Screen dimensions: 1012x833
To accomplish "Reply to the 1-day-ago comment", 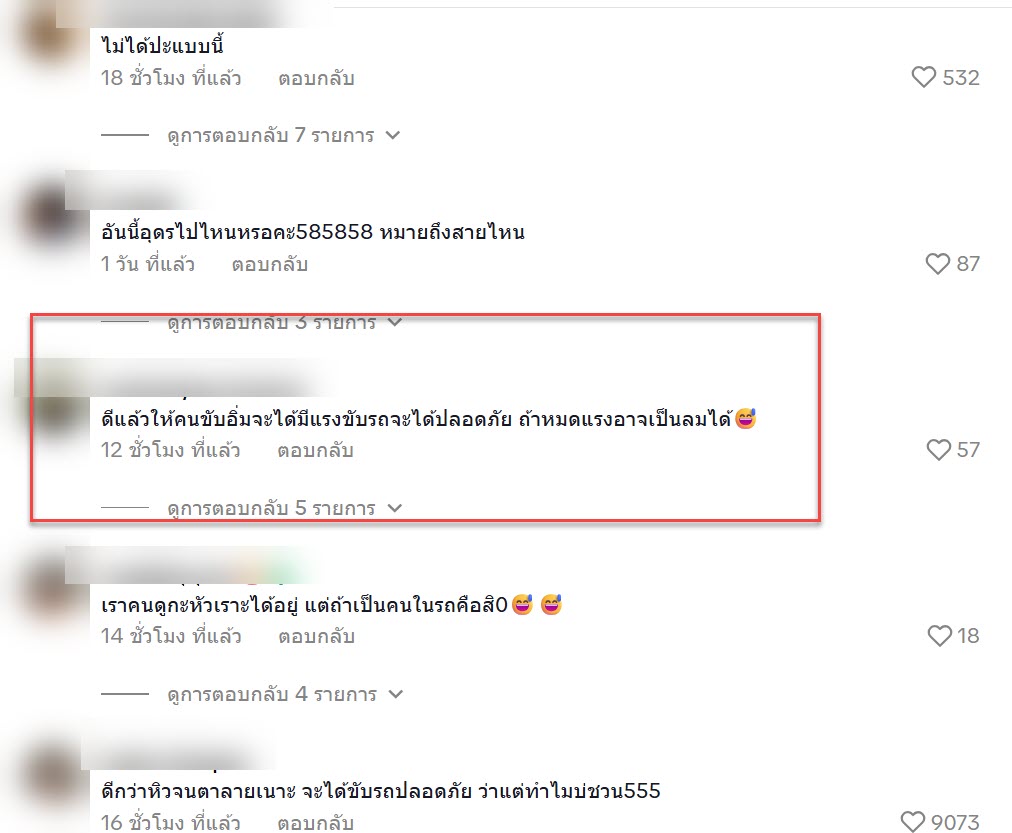I will [x=270, y=265].
